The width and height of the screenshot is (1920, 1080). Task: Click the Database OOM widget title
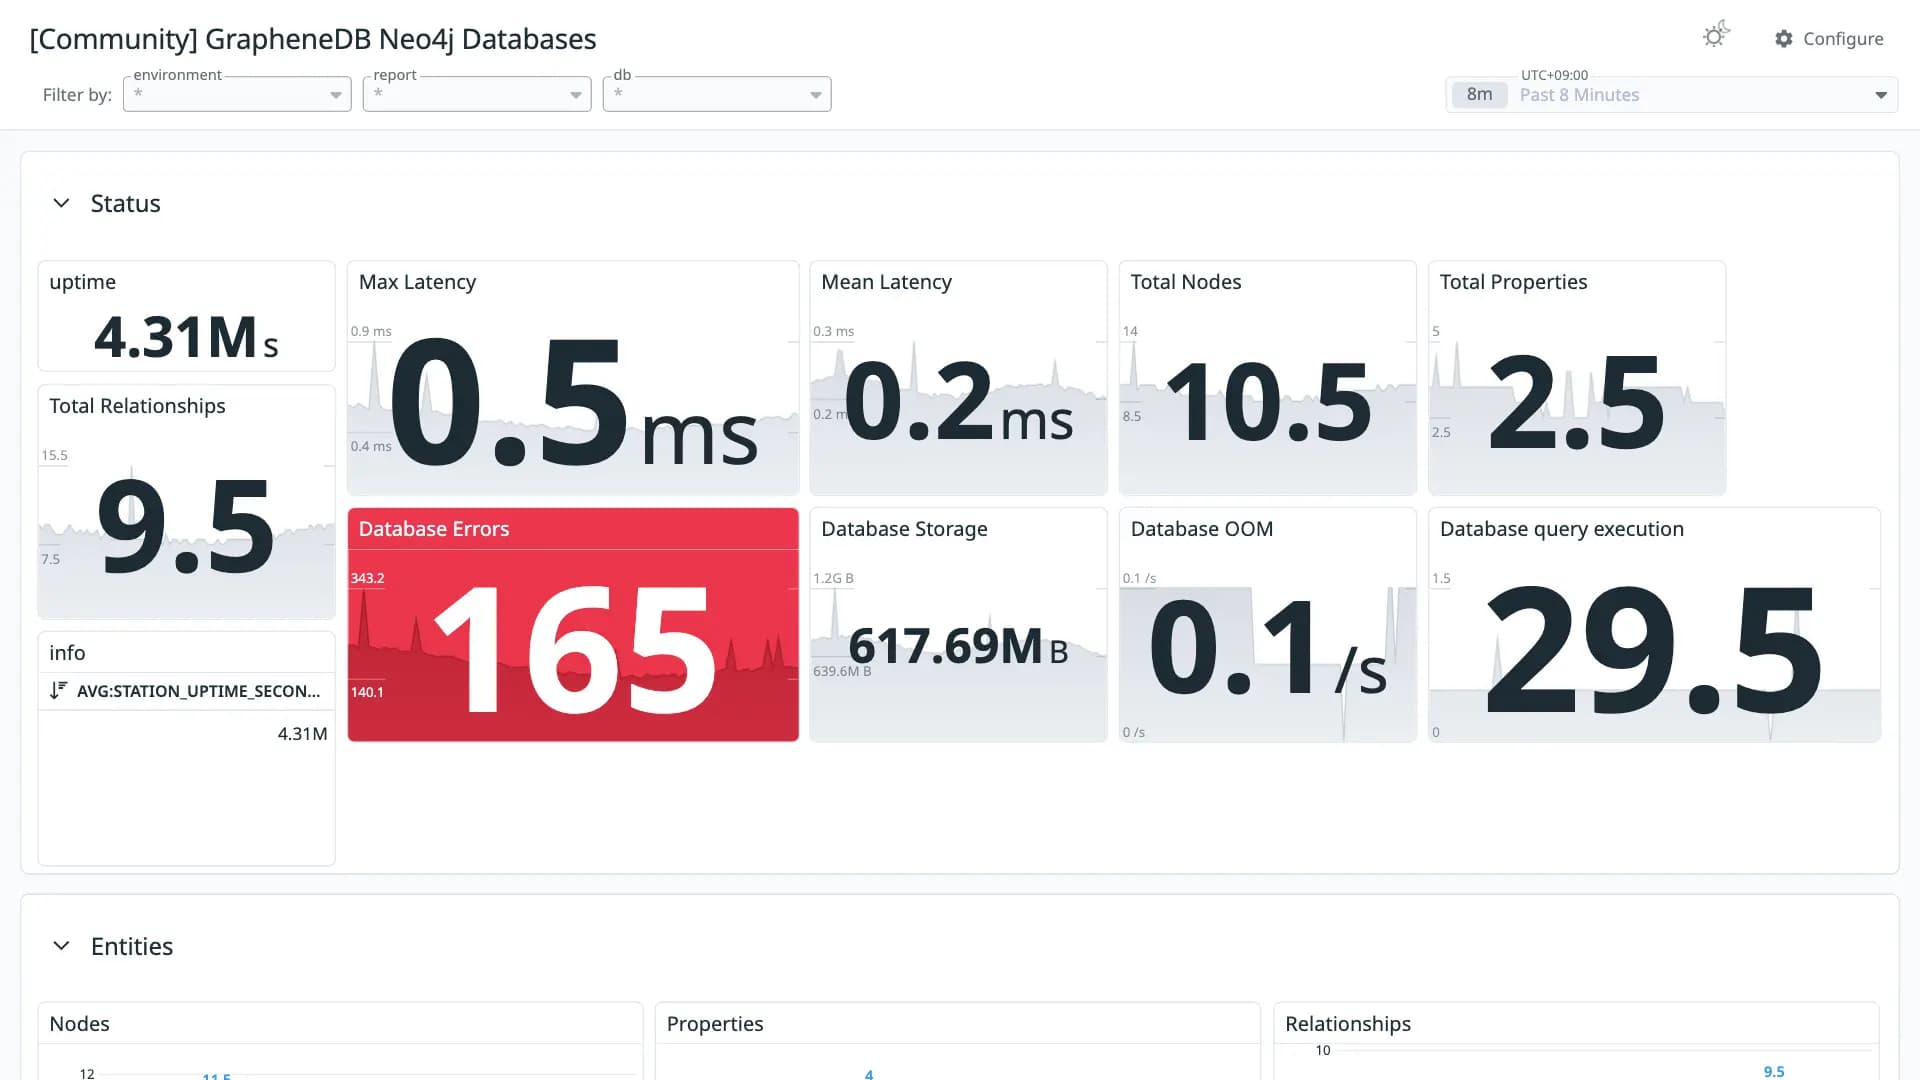point(1201,529)
